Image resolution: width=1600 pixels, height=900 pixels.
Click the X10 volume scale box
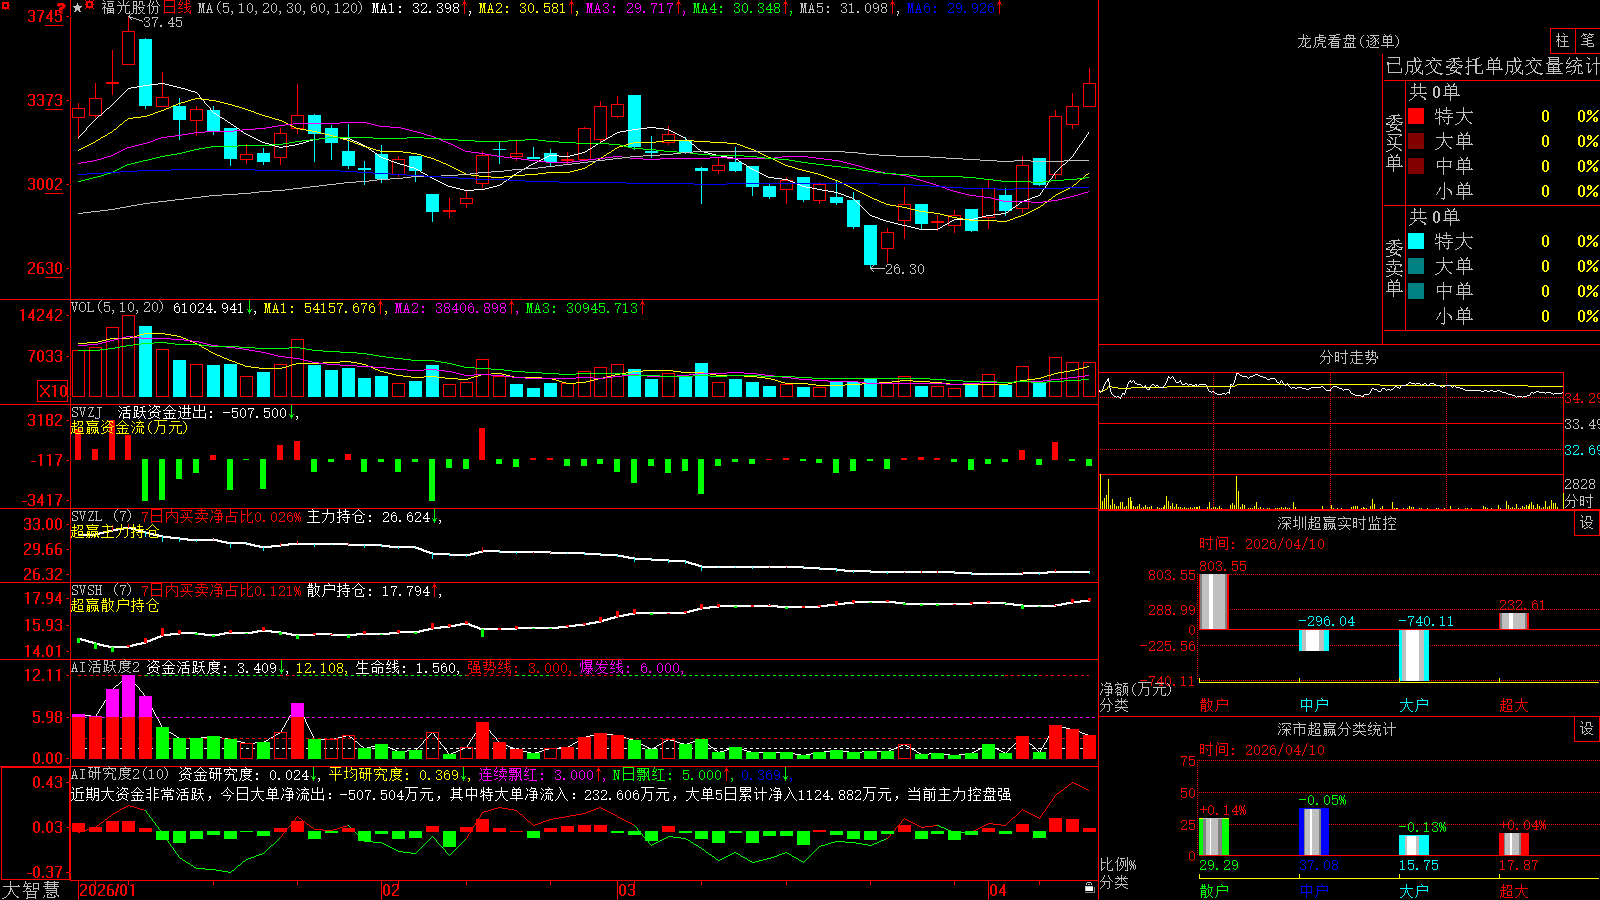[53, 391]
